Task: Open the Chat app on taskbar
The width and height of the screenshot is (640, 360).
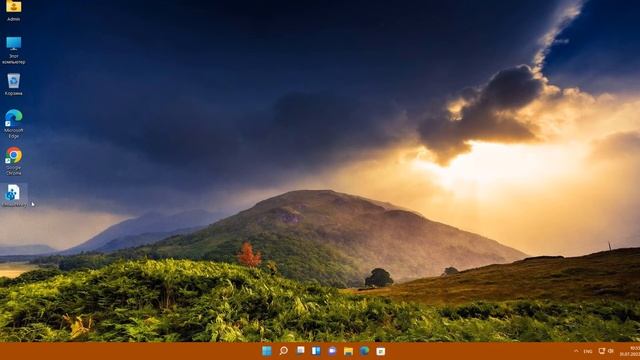Action: pos(332,351)
